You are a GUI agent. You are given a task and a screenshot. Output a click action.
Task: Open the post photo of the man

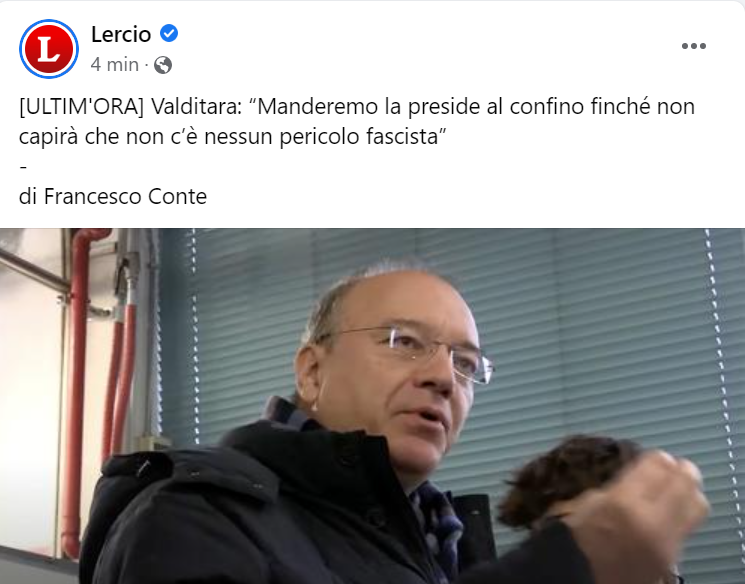pyautogui.click(x=372, y=406)
